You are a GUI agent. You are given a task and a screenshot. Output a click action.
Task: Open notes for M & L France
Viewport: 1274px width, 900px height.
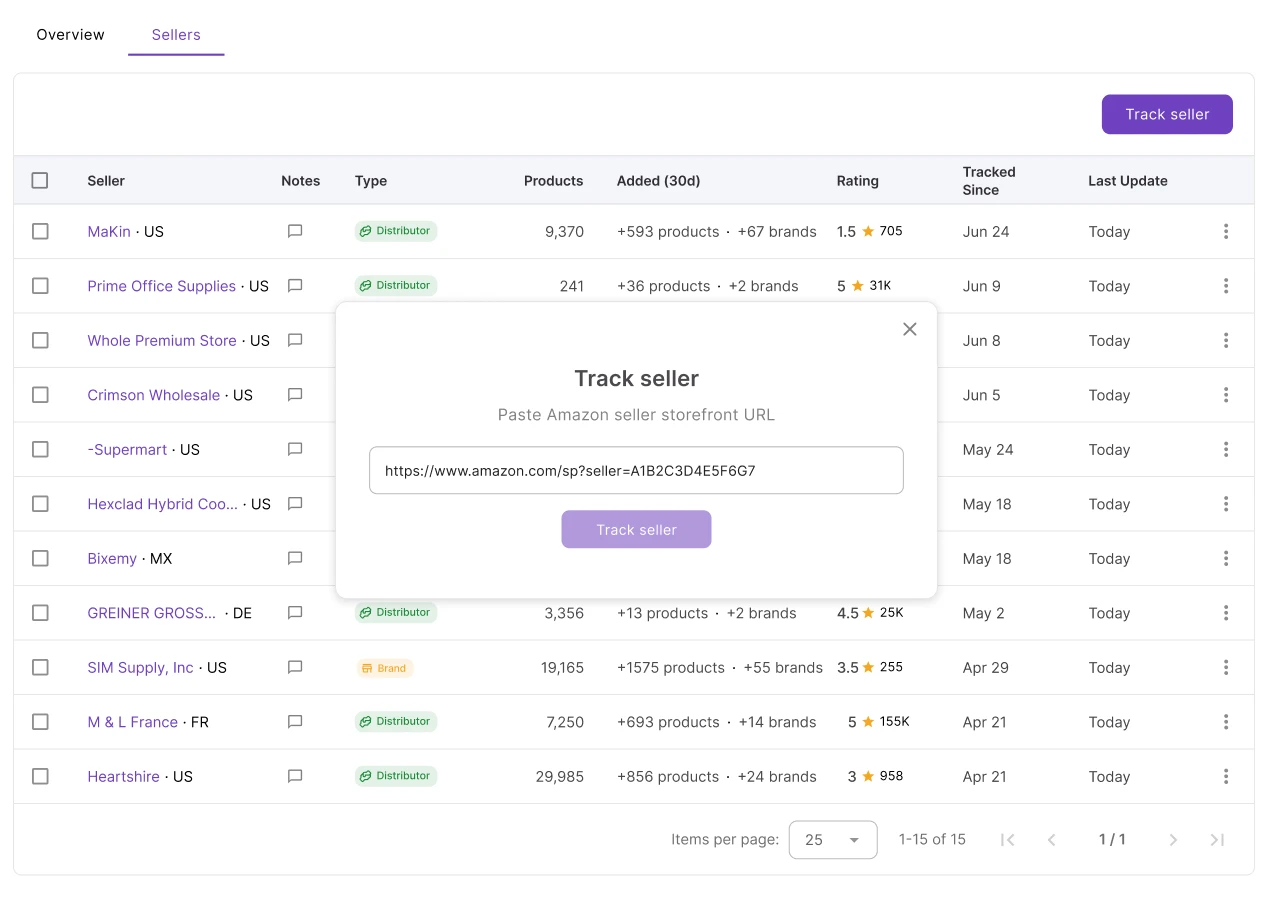[295, 721]
